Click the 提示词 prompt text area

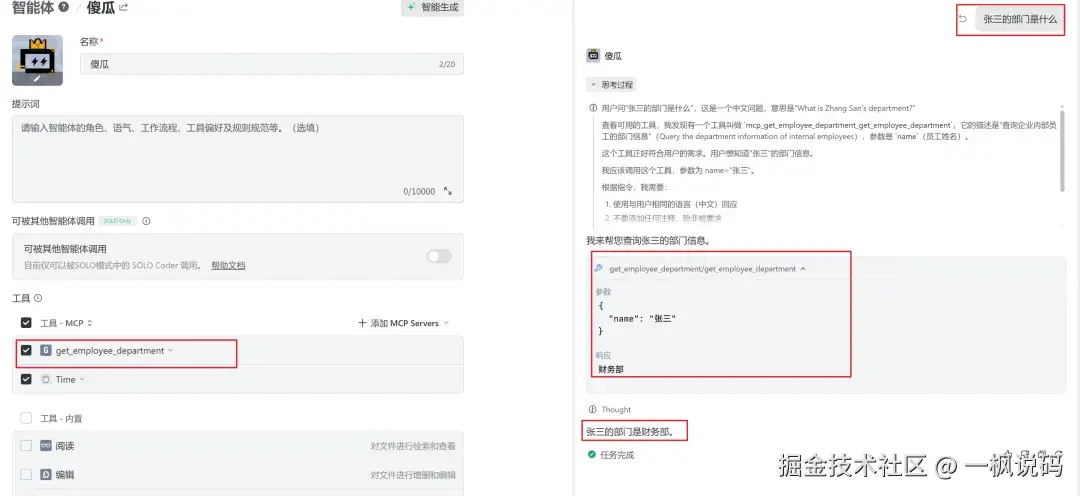pos(238,159)
